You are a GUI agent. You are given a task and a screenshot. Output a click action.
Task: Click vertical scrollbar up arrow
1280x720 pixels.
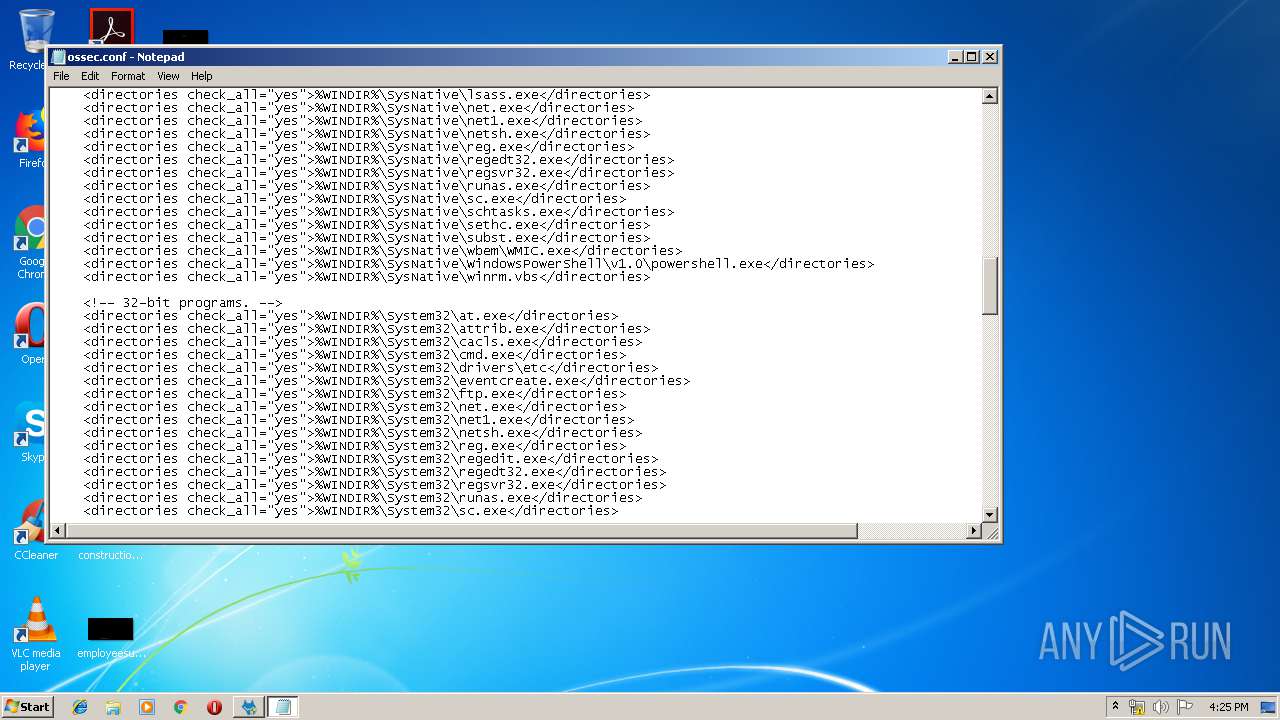[990, 97]
